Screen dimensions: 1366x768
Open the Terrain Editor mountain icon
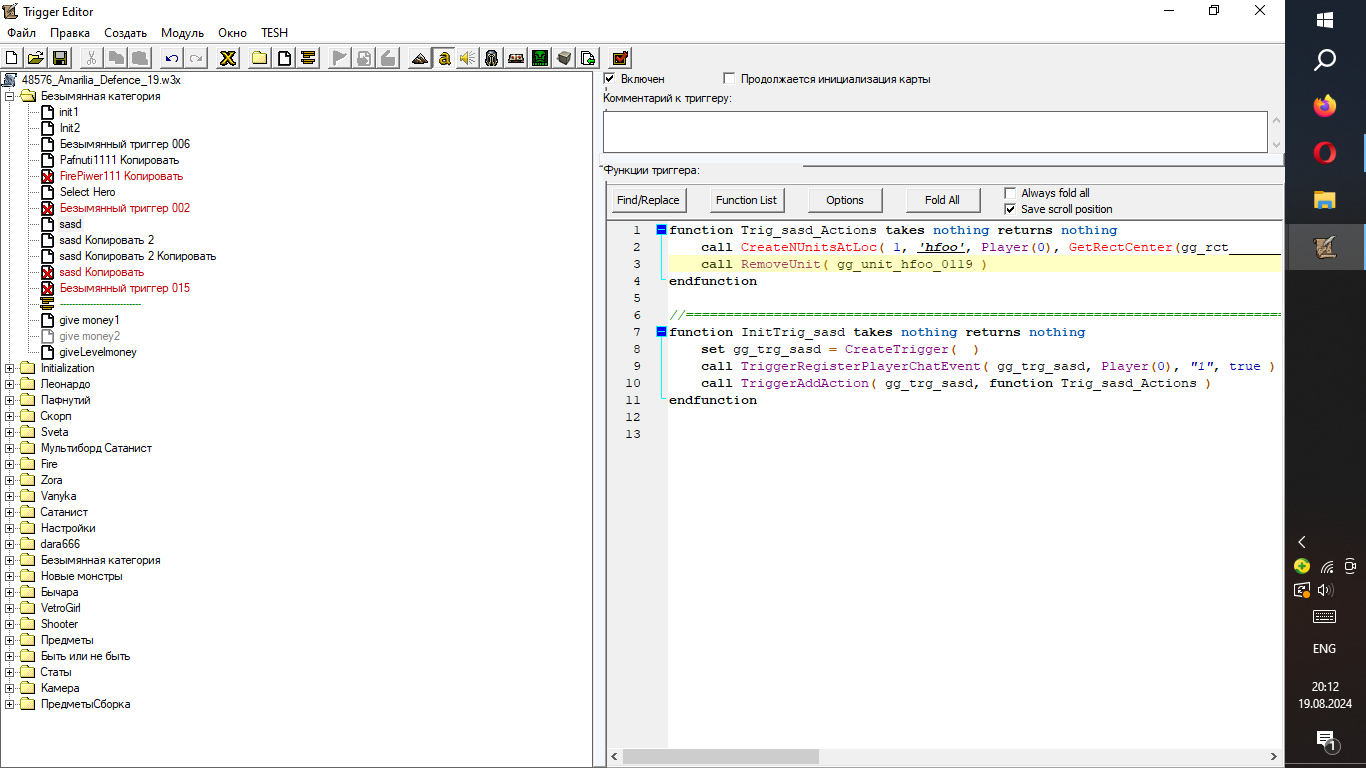coord(419,58)
